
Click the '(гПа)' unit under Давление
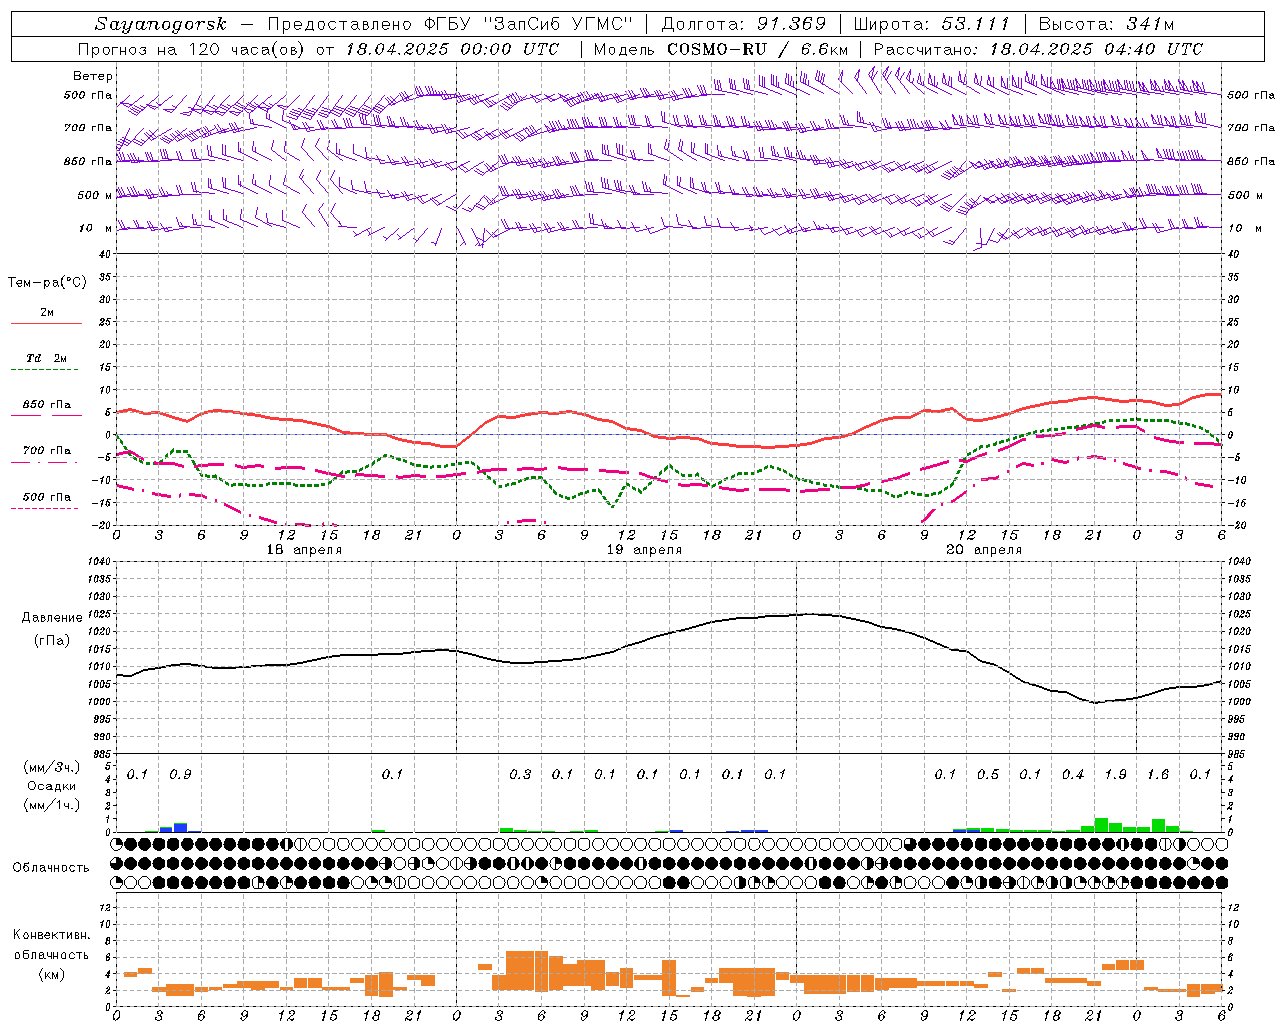tap(52, 640)
